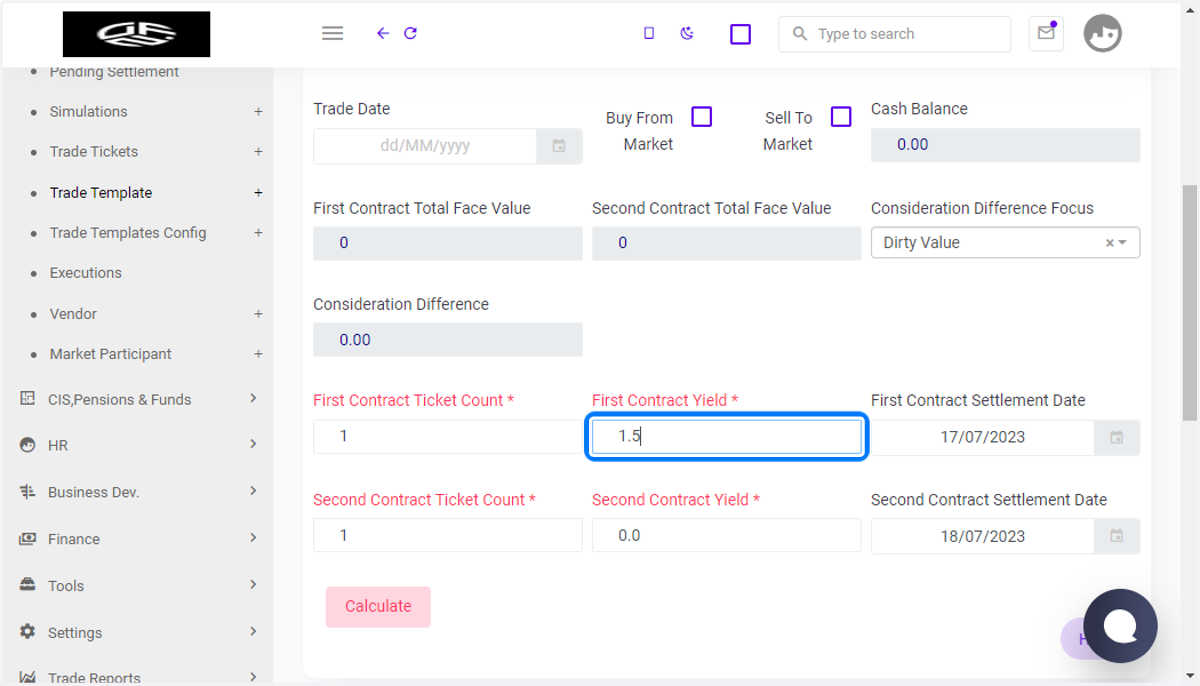Focus the Second Contract Yield field

point(726,536)
